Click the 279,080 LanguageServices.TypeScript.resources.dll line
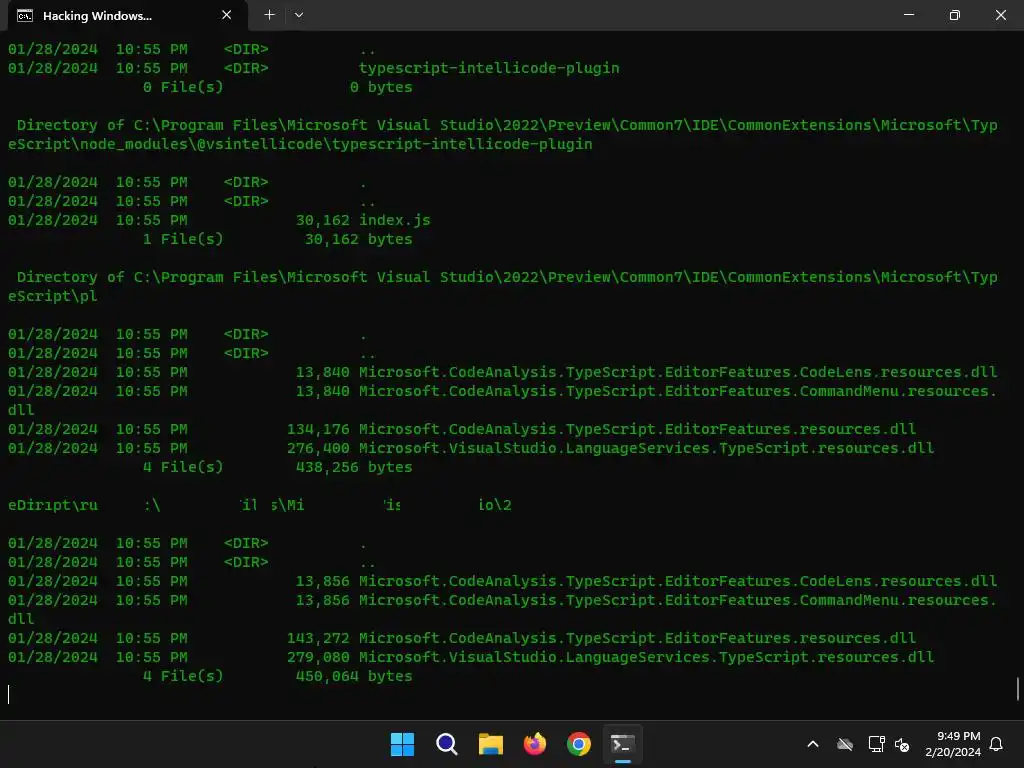 [x=471, y=657]
